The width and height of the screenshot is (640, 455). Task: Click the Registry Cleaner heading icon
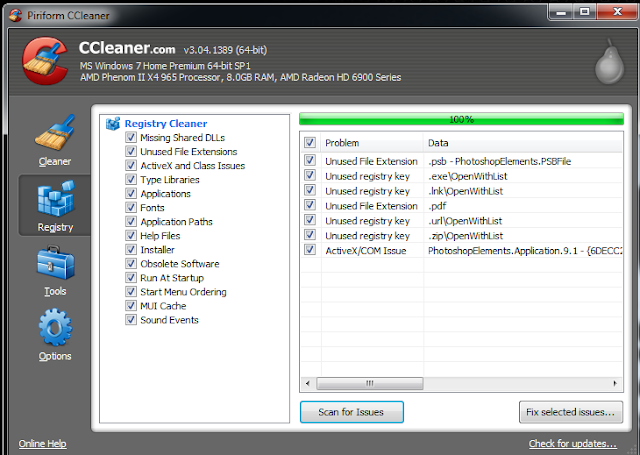[x=113, y=124]
